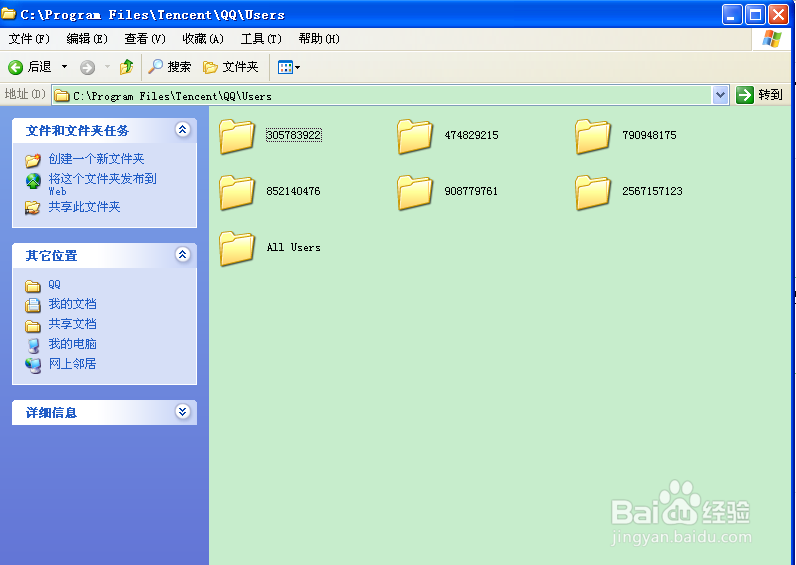
Task: Click the 我的文档 link
Action: pyautogui.click(x=73, y=304)
